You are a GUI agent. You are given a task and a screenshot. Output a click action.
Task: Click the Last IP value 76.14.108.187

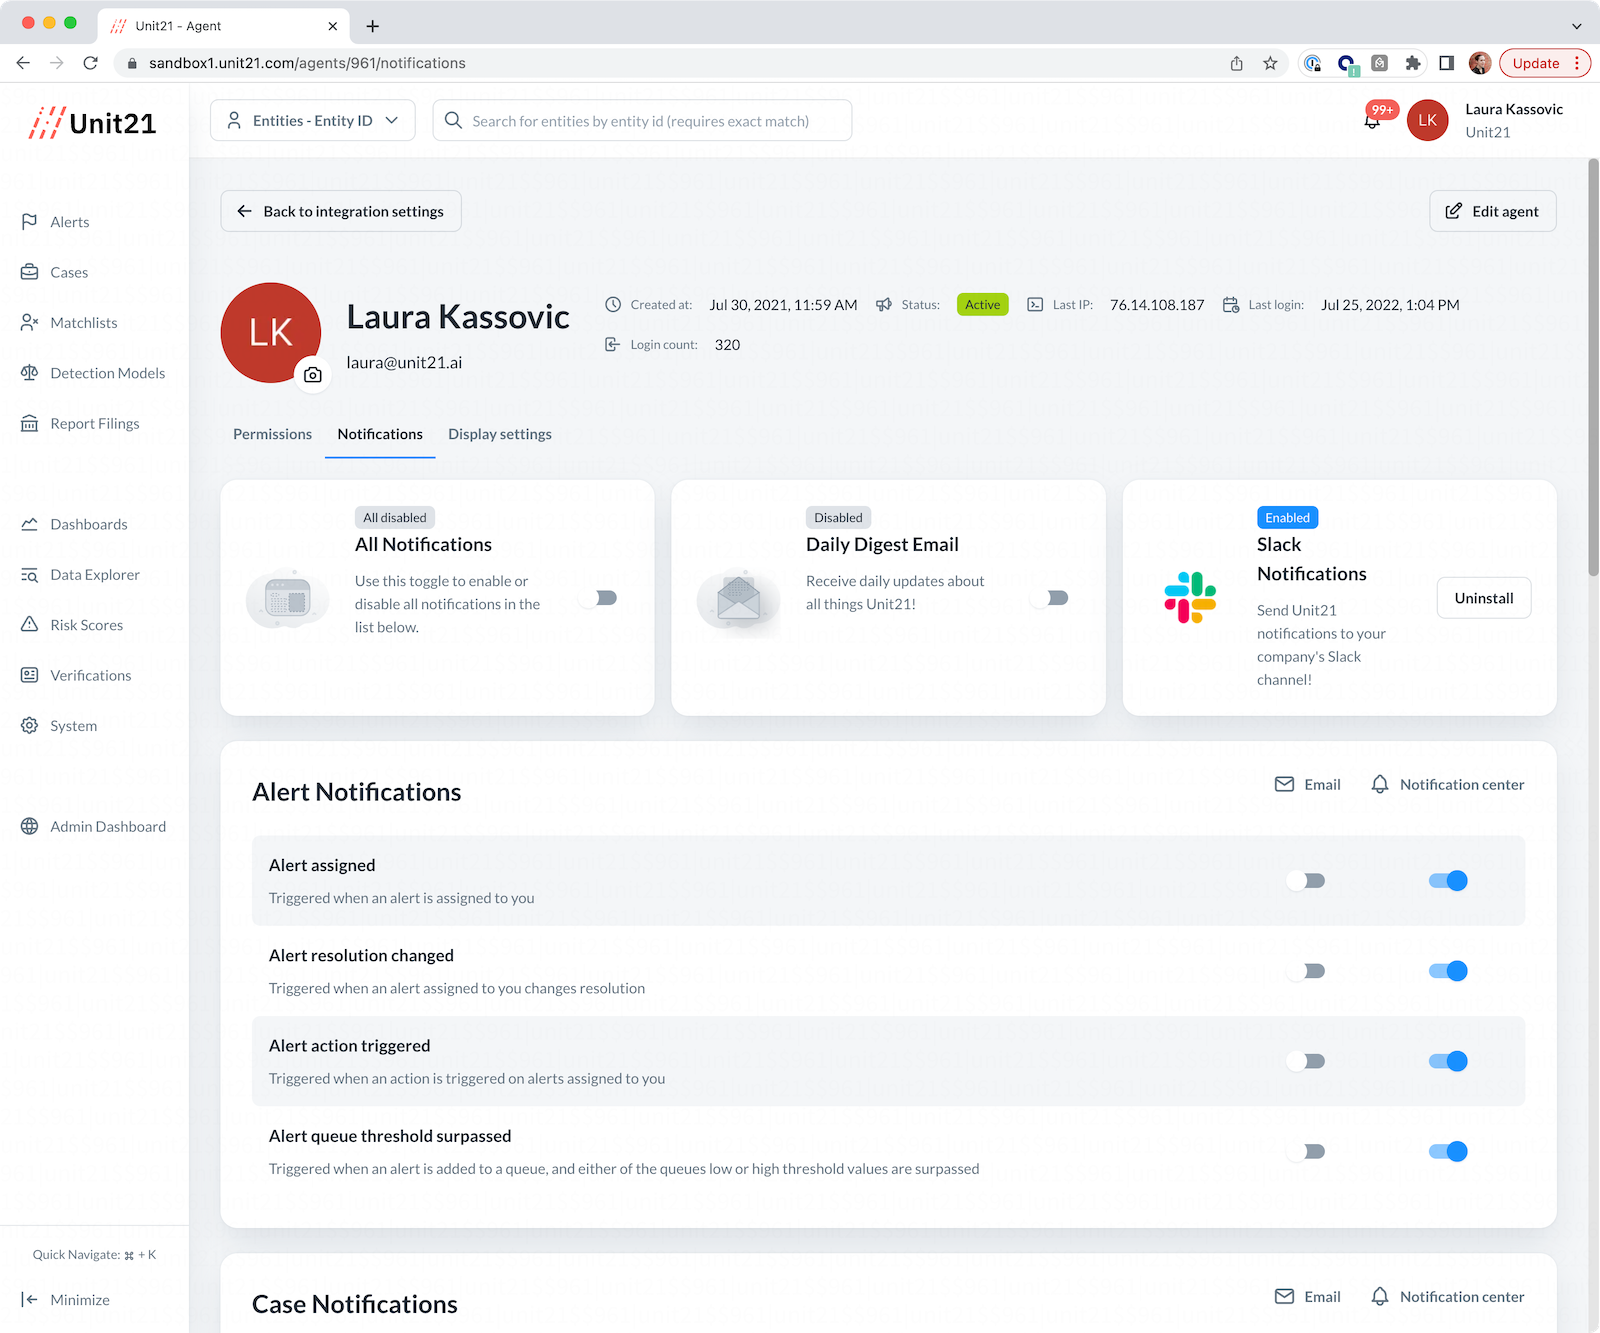1157,305
